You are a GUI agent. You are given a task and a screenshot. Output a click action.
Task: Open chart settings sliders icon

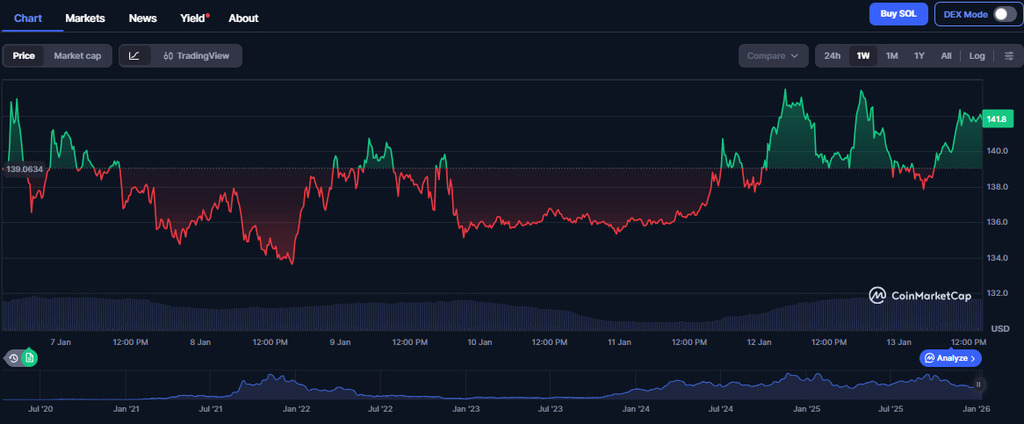1009,56
